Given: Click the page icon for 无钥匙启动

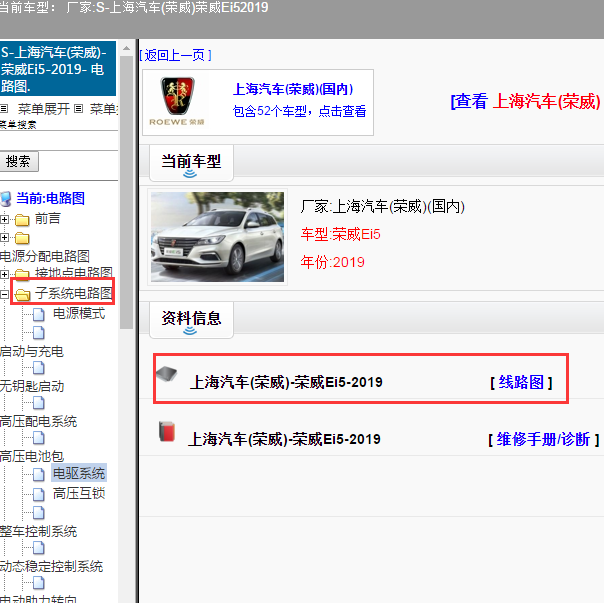Looking at the screenshot, I should (x=39, y=368).
